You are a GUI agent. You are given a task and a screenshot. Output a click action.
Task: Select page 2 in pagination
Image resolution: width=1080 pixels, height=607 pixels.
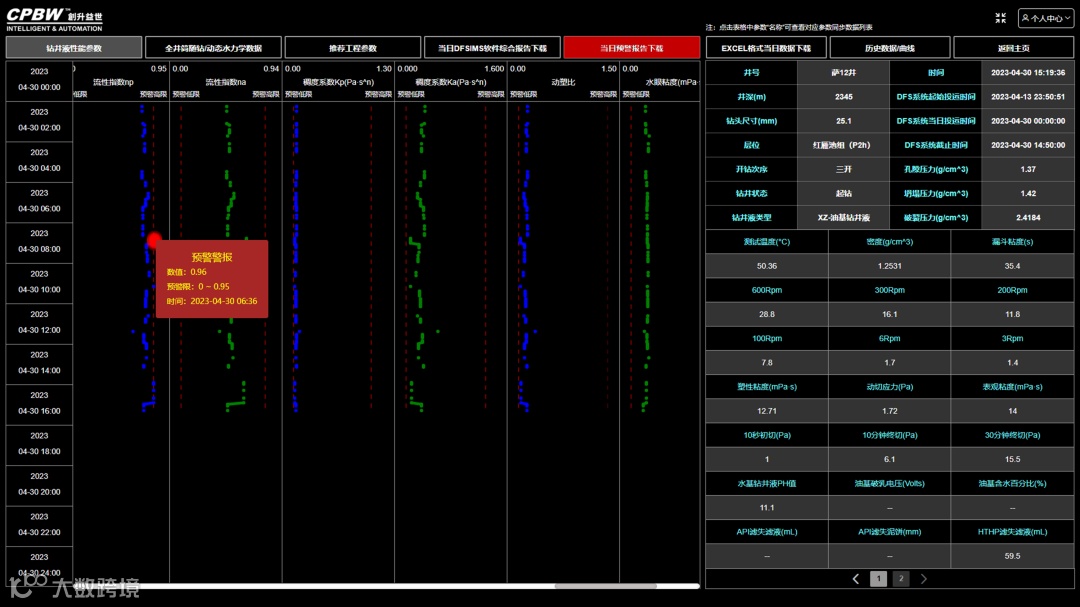click(x=900, y=579)
